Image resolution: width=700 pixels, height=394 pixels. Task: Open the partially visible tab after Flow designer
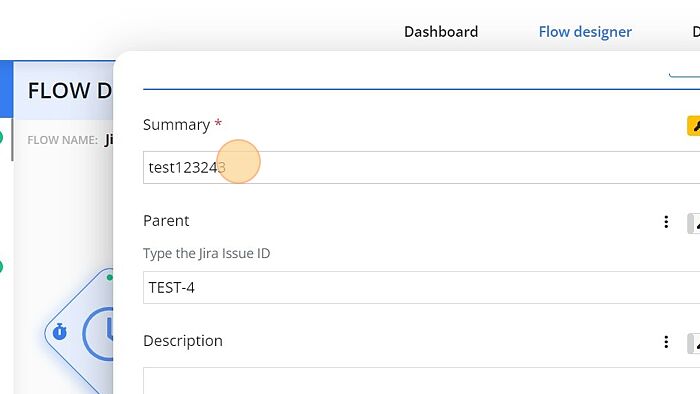(696, 32)
